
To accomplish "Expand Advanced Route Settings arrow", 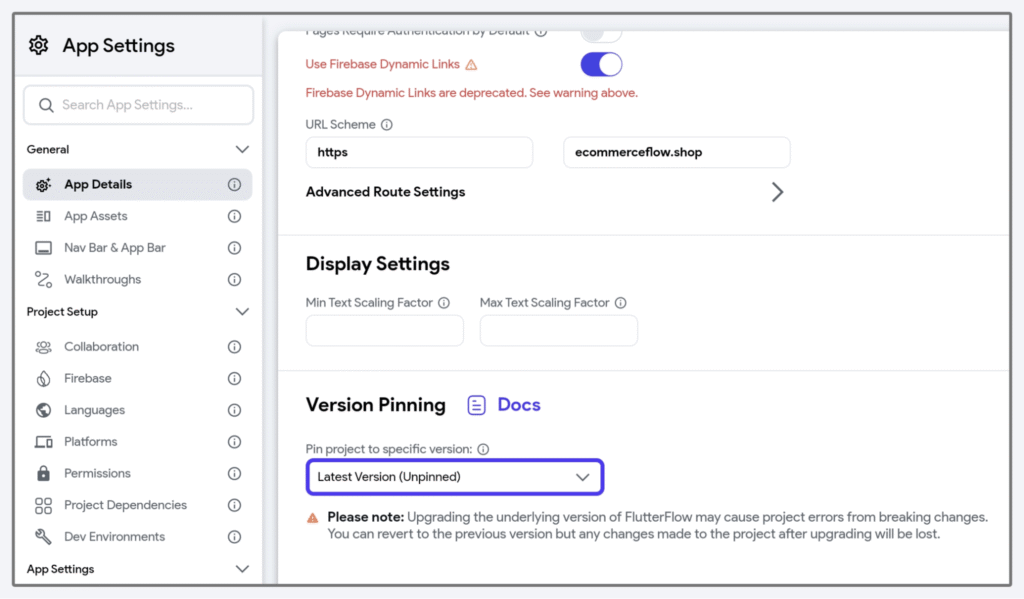I will pyautogui.click(x=777, y=192).
